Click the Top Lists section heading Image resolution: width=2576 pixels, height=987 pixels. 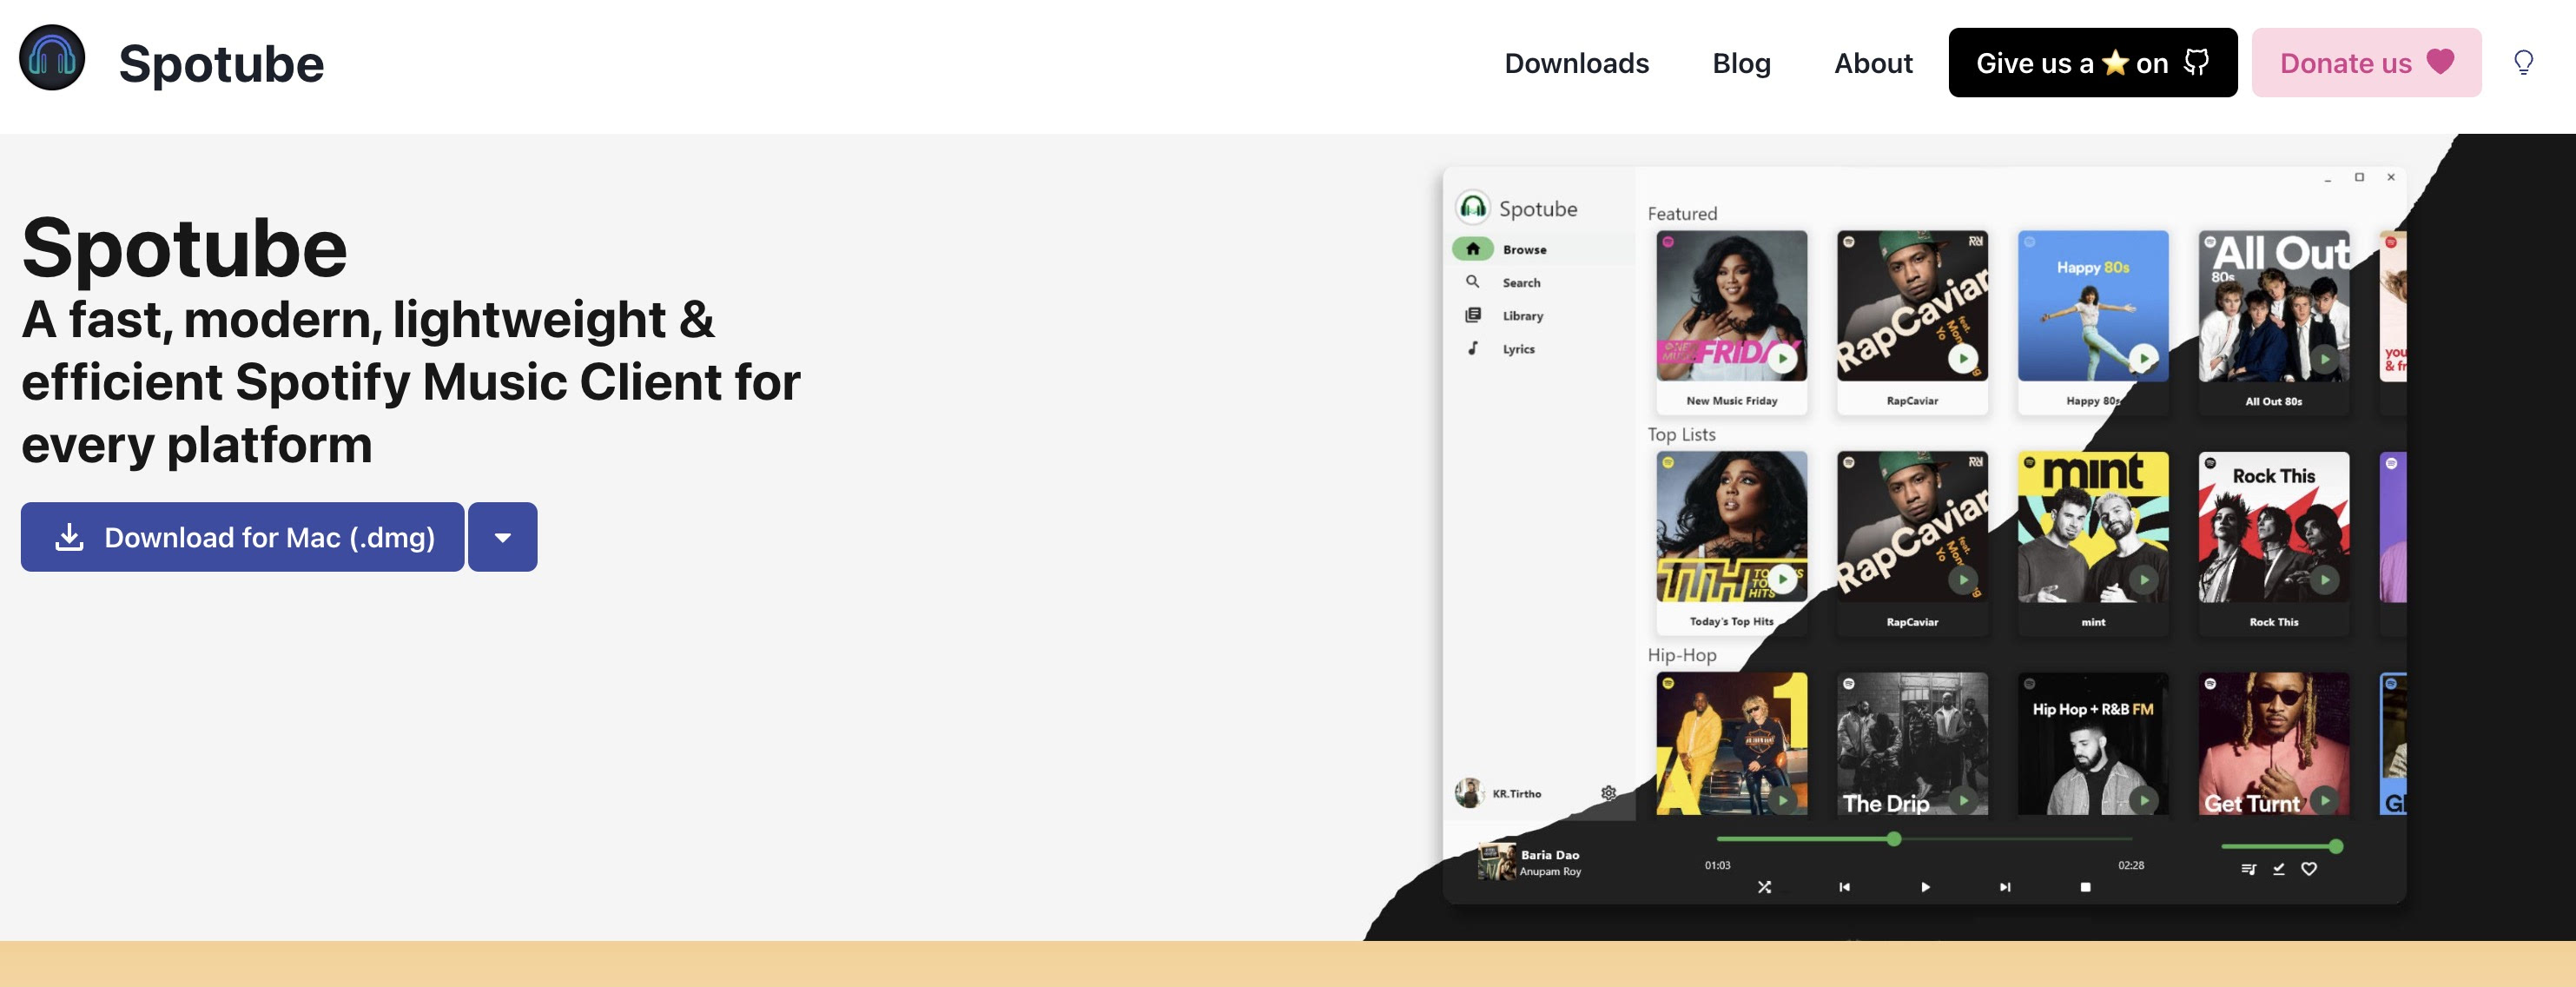(x=1681, y=434)
